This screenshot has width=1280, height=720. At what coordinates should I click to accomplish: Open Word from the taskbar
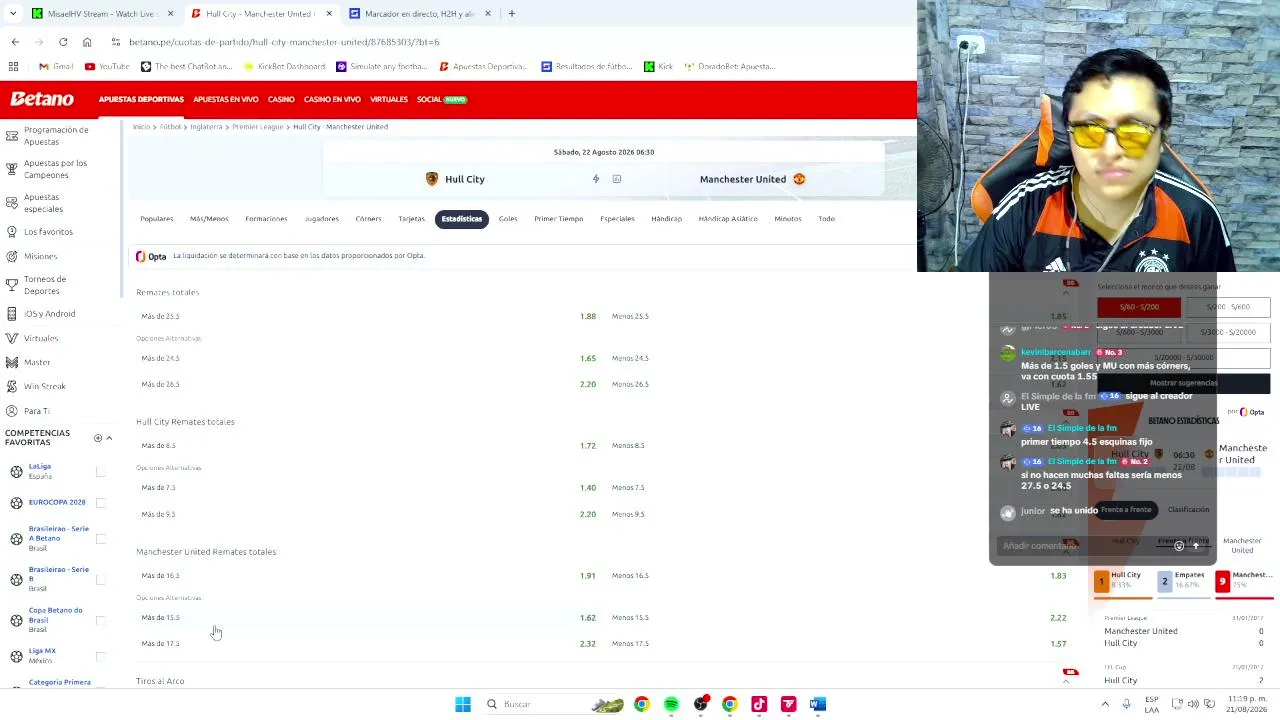pyautogui.click(x=818, y=704)
